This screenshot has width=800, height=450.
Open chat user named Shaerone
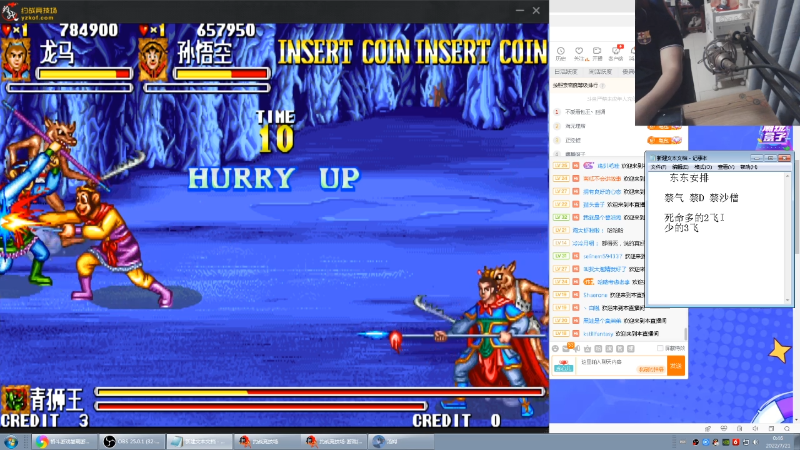click(x=595, y=295)
